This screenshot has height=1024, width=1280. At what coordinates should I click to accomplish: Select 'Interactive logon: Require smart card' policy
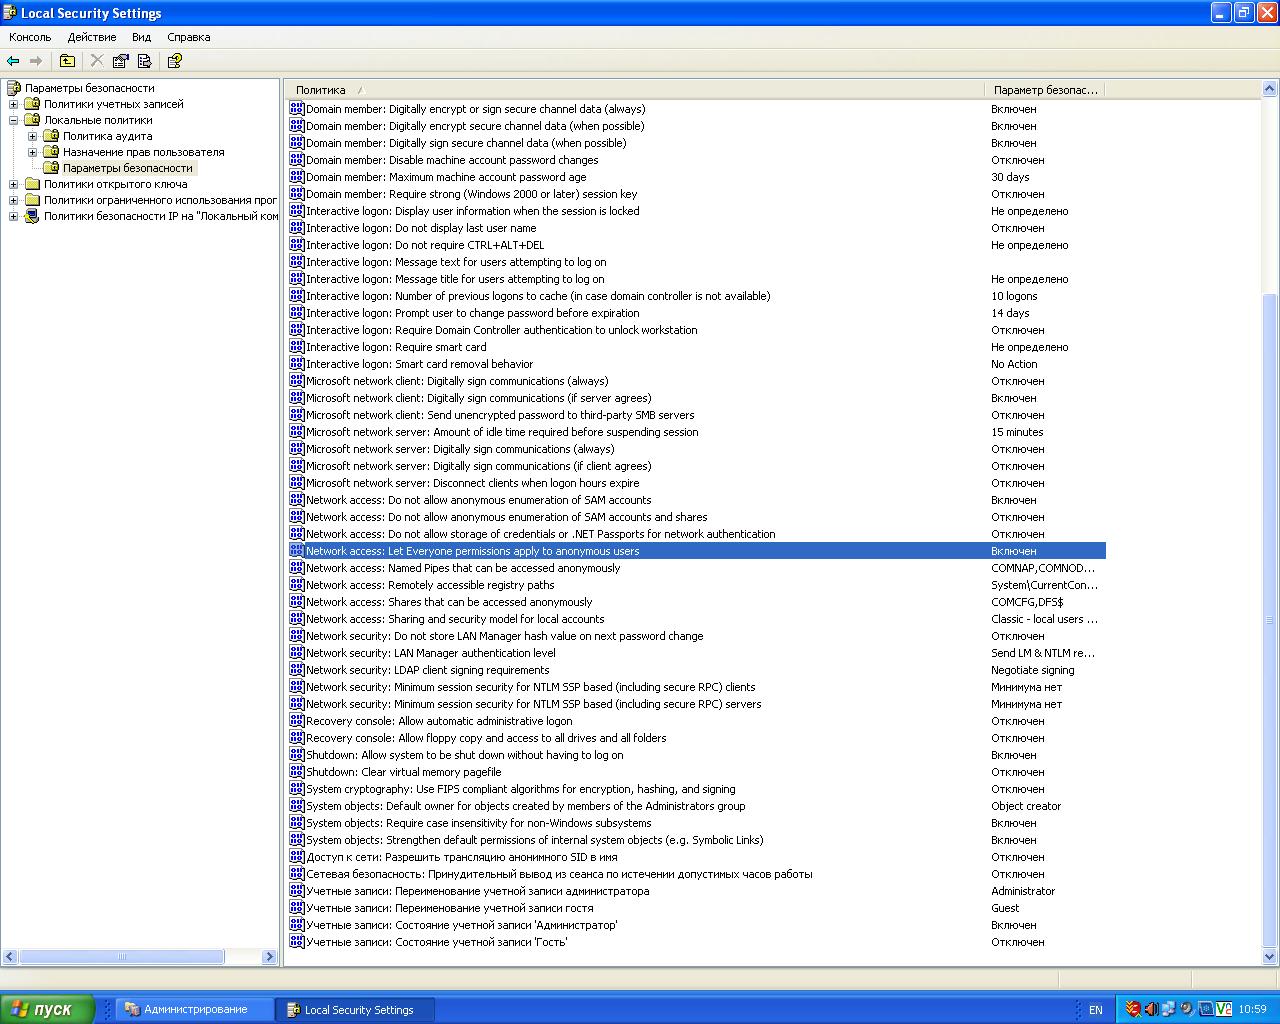(396, 347)
